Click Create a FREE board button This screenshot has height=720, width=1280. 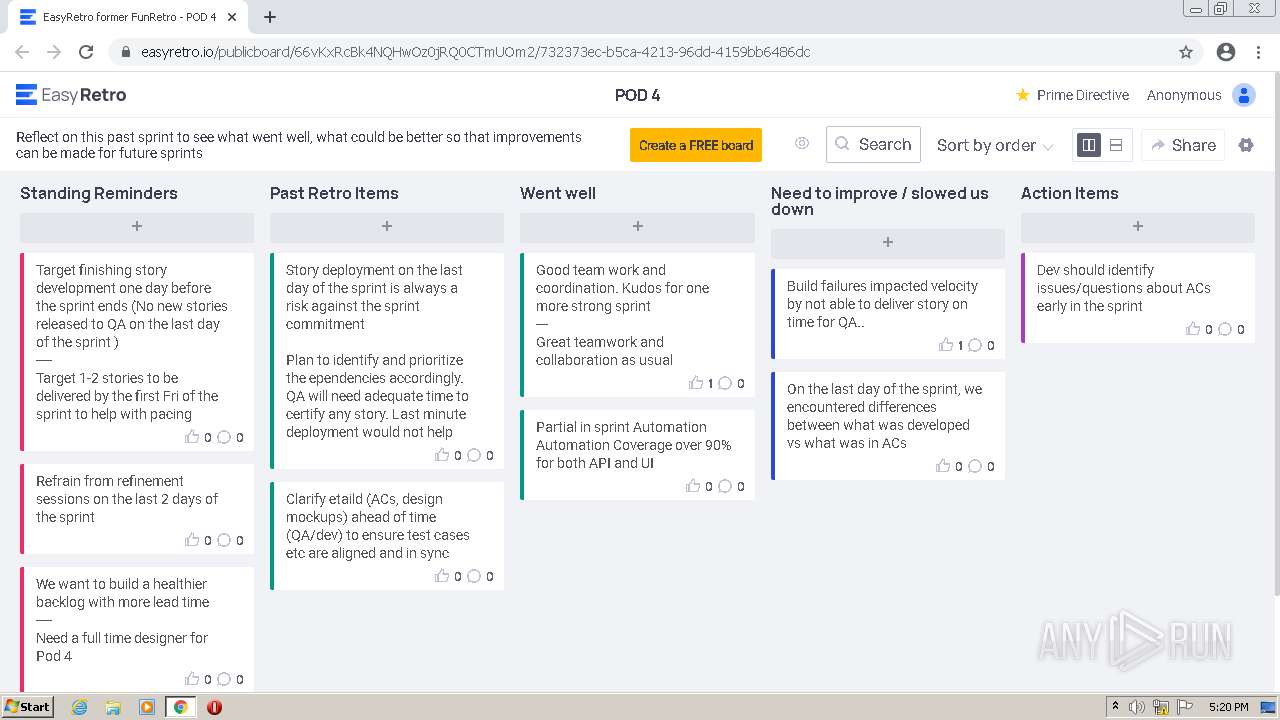coord(696,145)
